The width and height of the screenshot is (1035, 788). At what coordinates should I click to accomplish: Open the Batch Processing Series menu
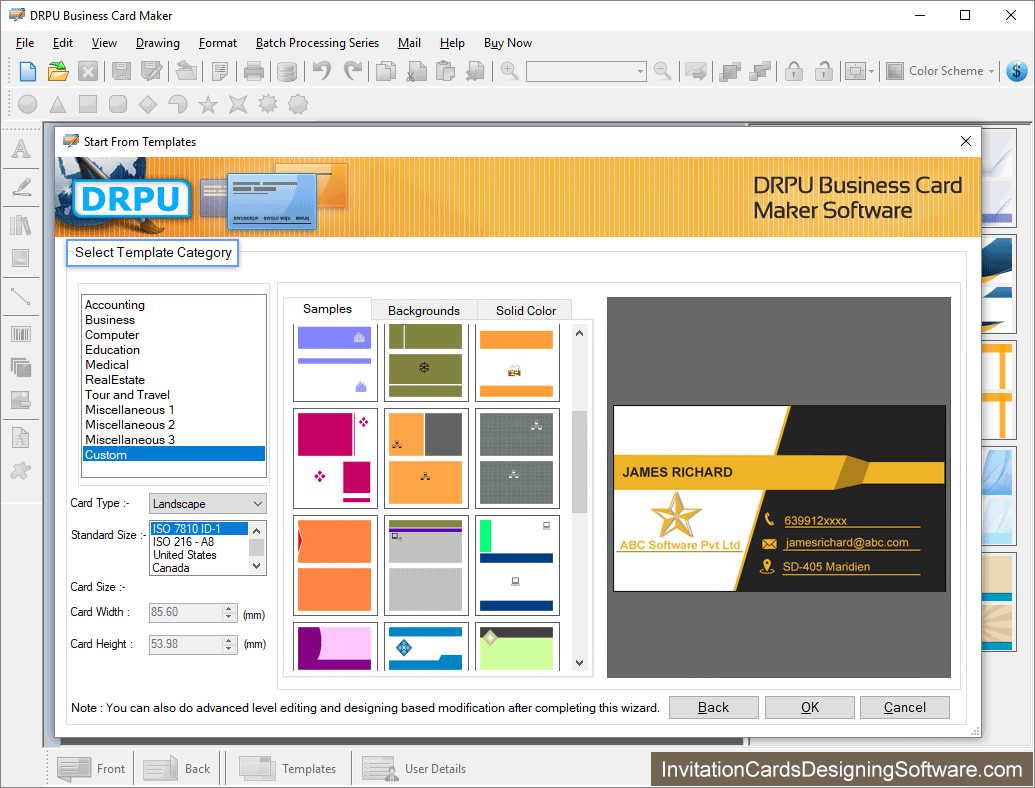317,43
